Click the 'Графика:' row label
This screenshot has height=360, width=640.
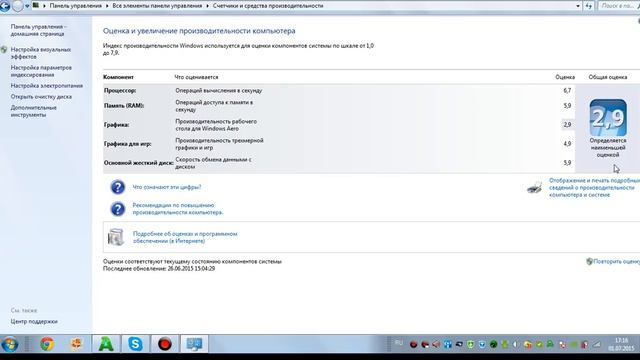tap(116, 125)
